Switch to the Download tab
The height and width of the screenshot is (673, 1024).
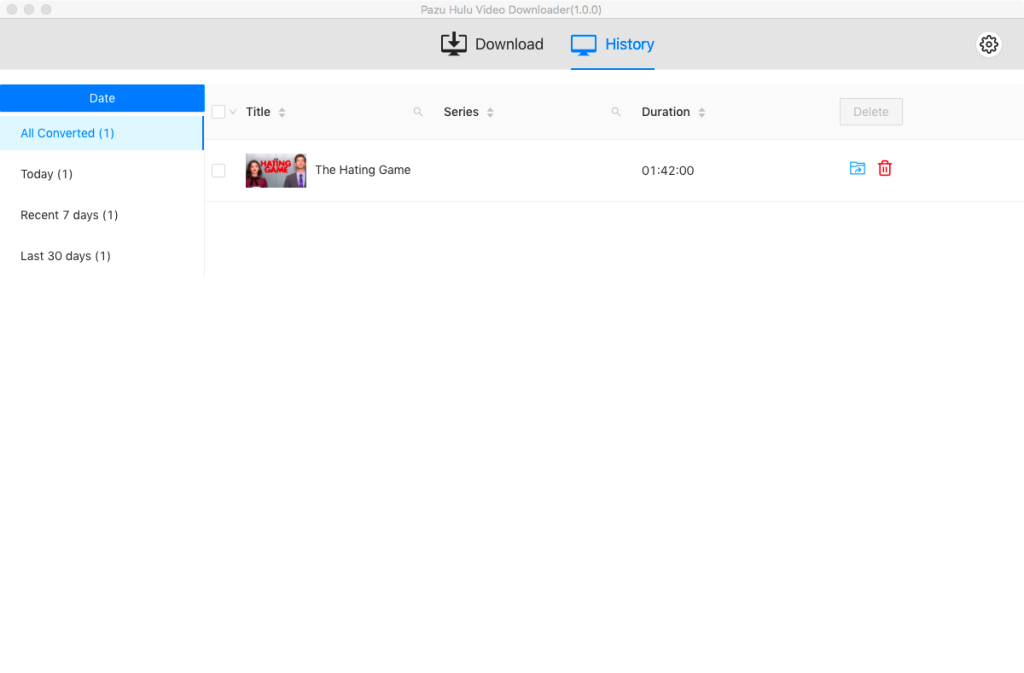pos(492,44)
